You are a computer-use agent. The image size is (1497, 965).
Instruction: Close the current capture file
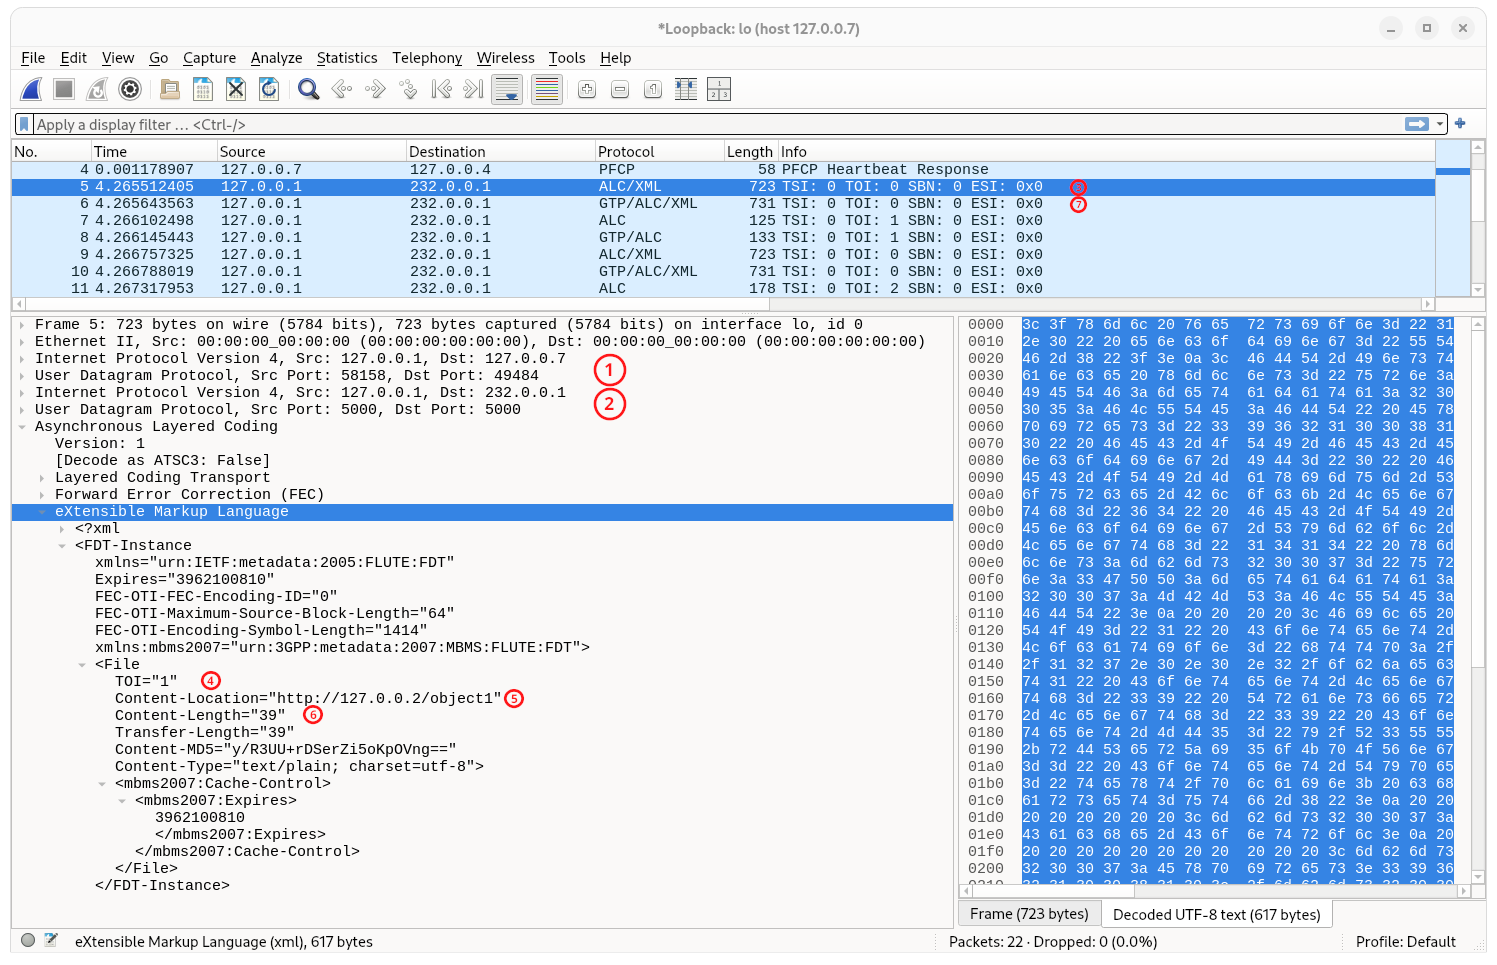235,89
